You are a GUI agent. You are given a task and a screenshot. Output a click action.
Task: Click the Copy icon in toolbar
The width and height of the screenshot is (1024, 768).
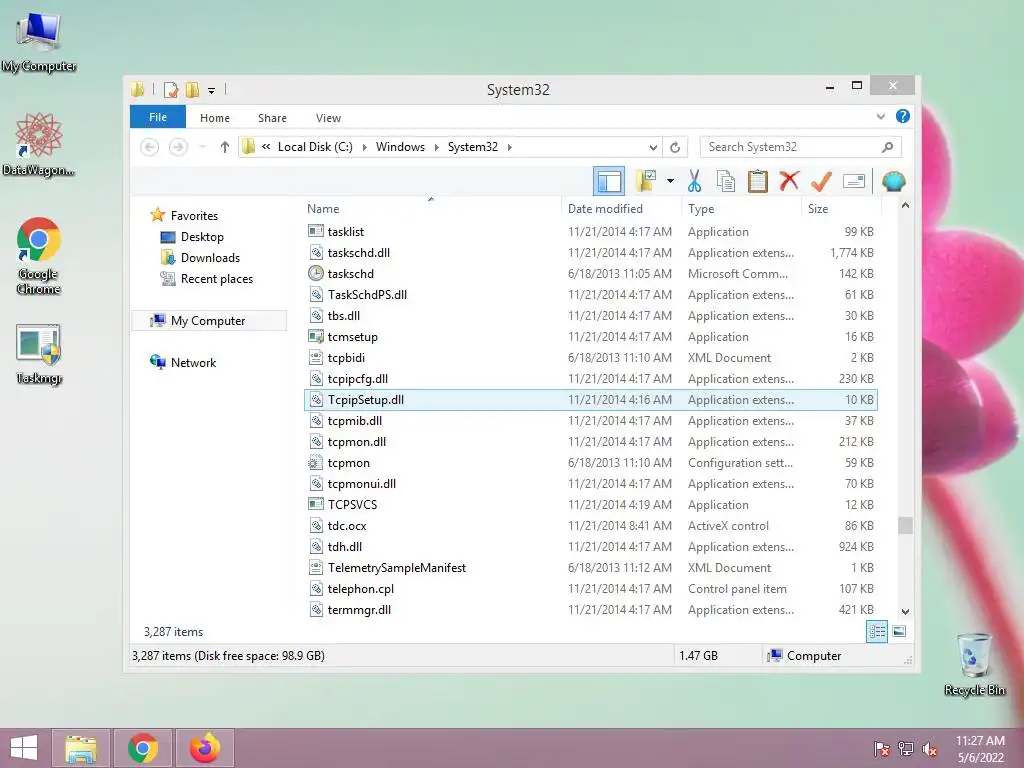click(726, 181)
